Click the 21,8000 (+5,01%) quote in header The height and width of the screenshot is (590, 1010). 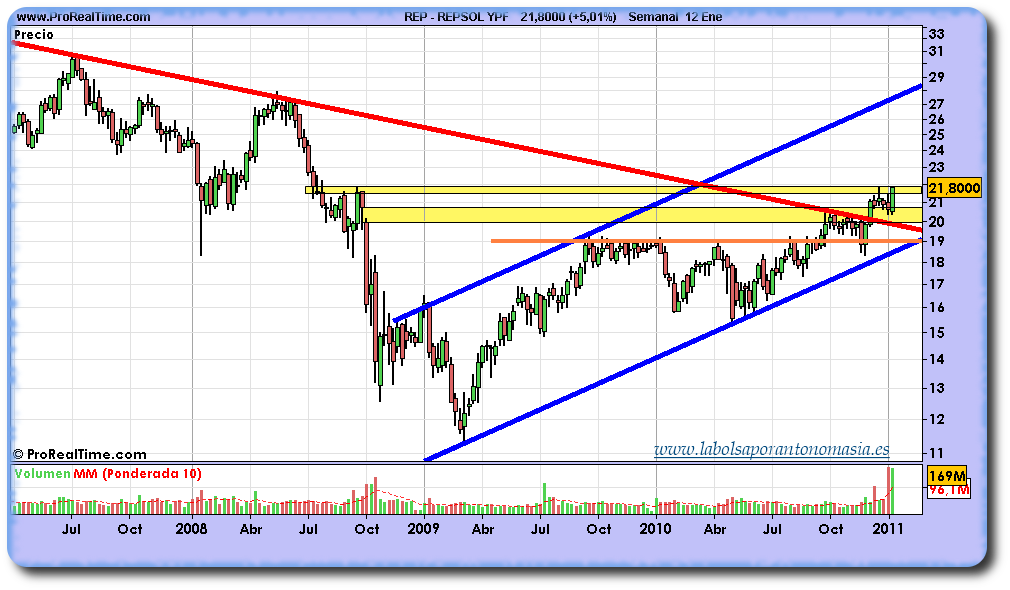(x=568, y=17)
